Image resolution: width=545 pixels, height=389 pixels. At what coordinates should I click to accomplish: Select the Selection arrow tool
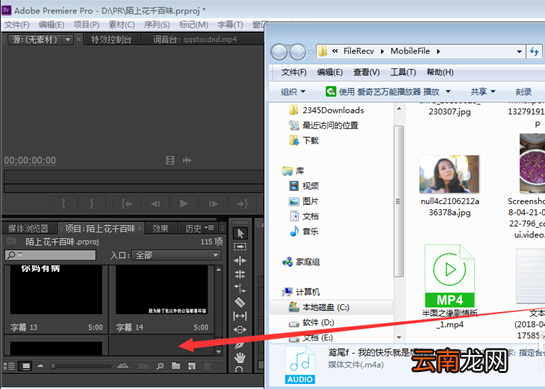[x=240, y=233]
